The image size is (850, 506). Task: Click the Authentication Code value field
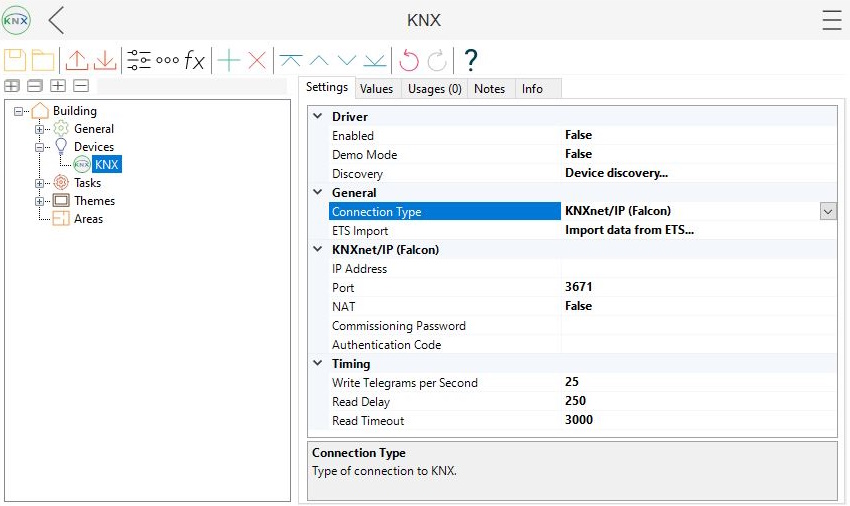[x=699, y=344]
